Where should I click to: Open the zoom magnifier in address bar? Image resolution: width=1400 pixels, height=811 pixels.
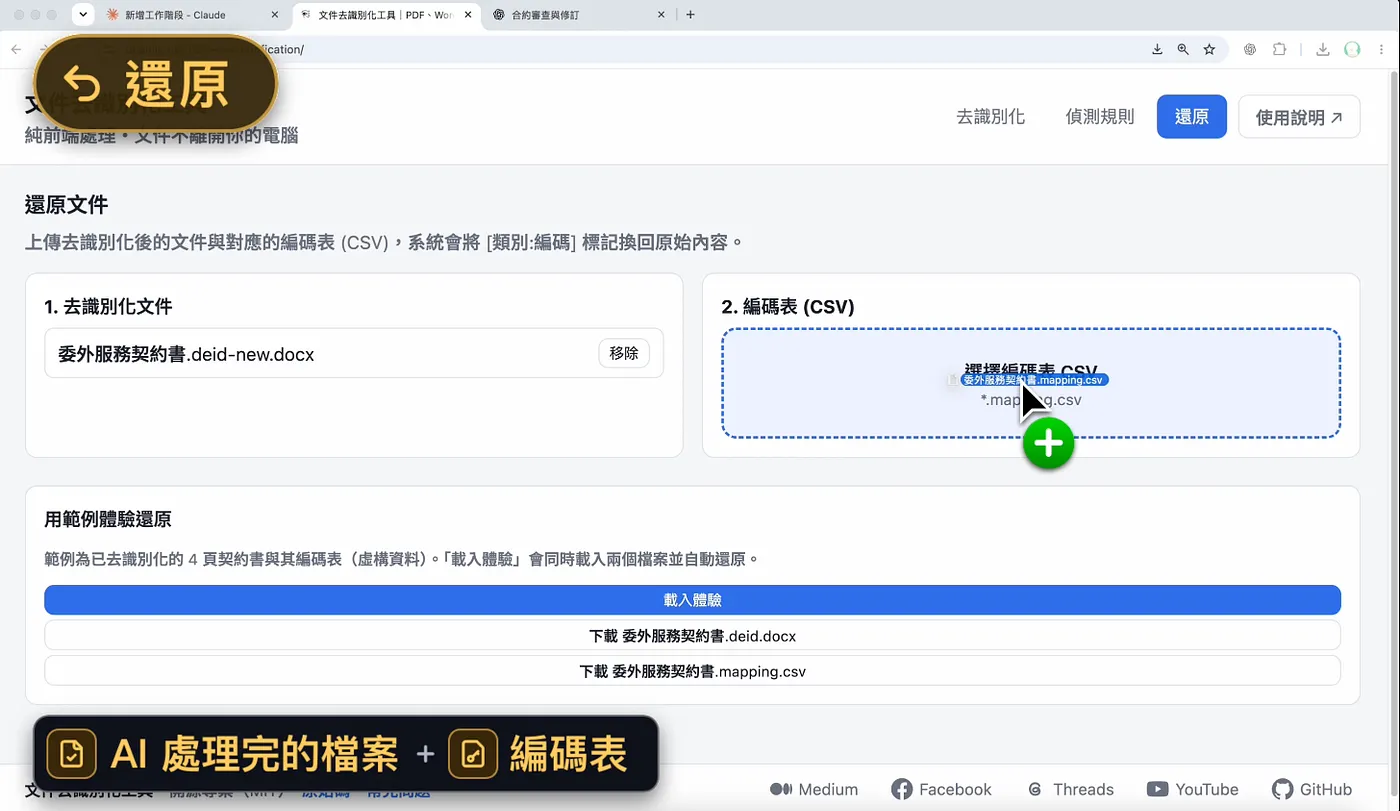[x=1183, y=49]
